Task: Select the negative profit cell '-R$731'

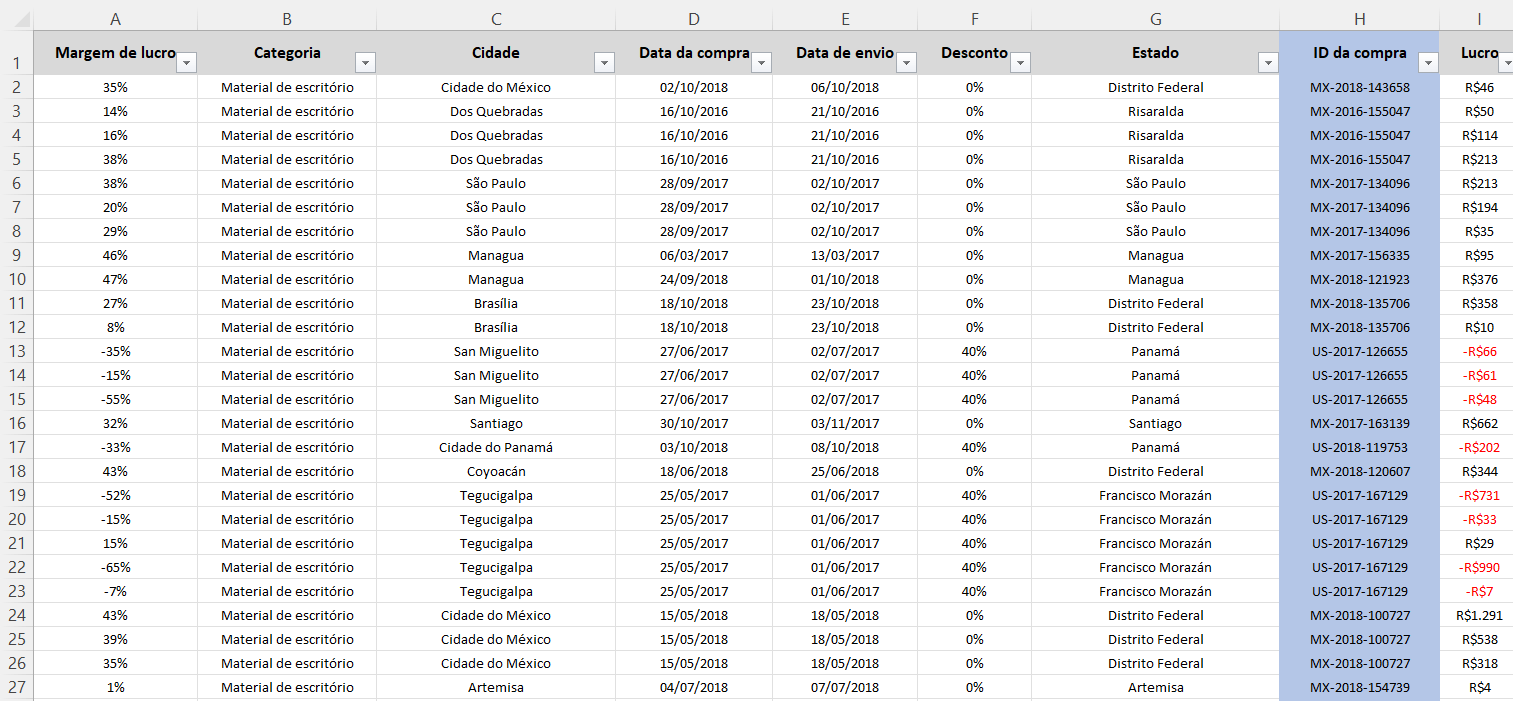Action: pyautogui.click(x=1477, y=495)
